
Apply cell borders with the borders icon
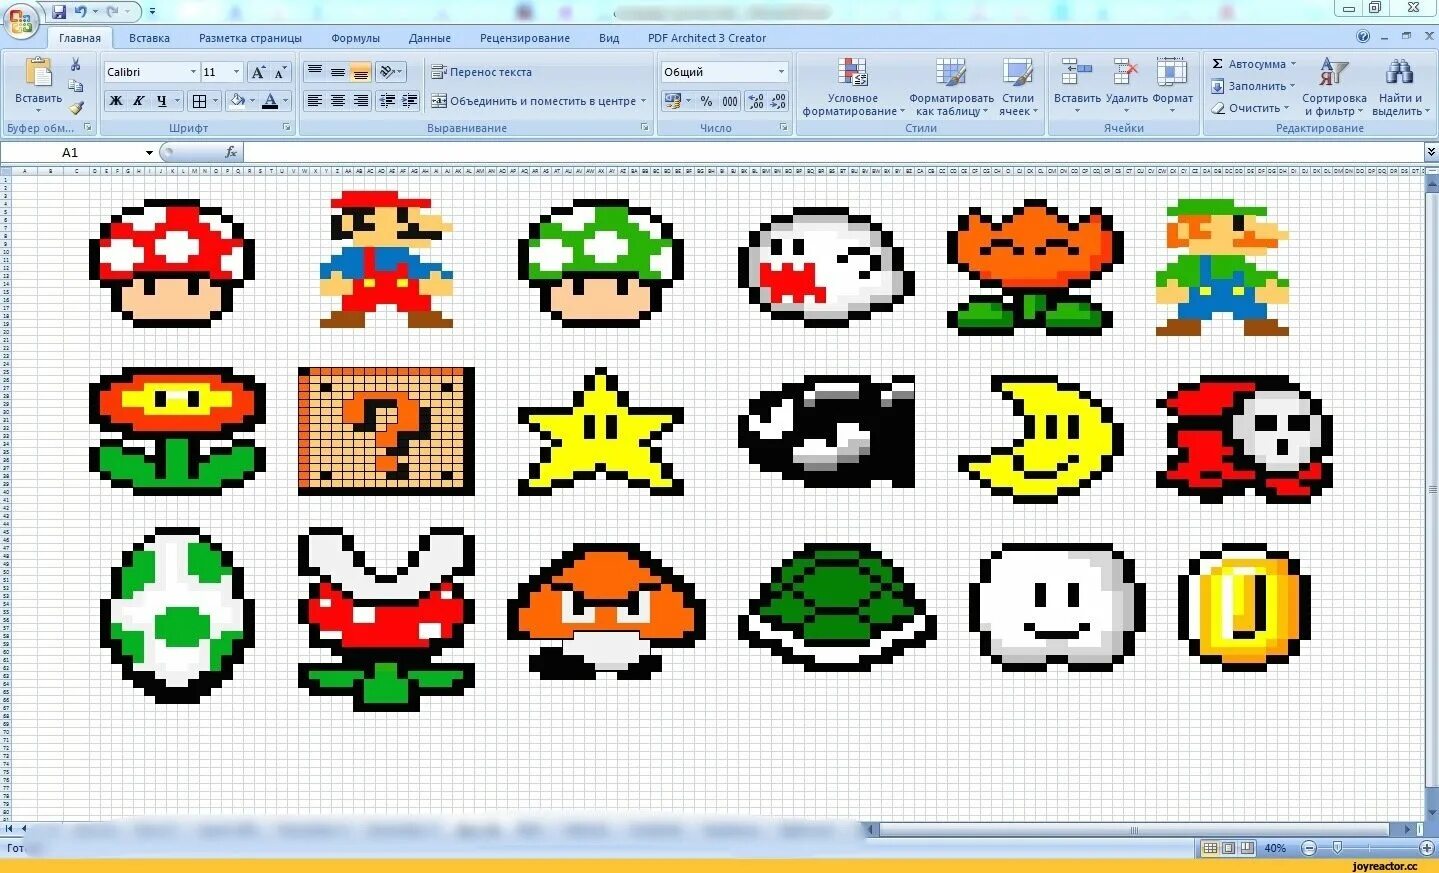pyautogui.click(x=199, y=101)
